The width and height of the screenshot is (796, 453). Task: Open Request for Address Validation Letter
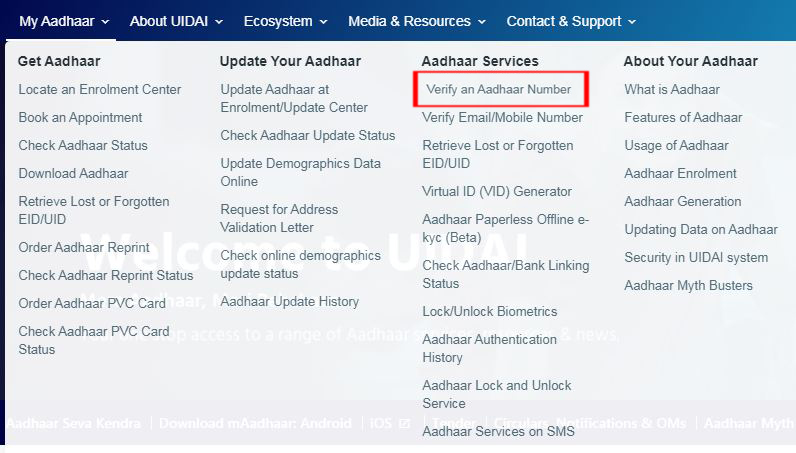coord(279,218)
